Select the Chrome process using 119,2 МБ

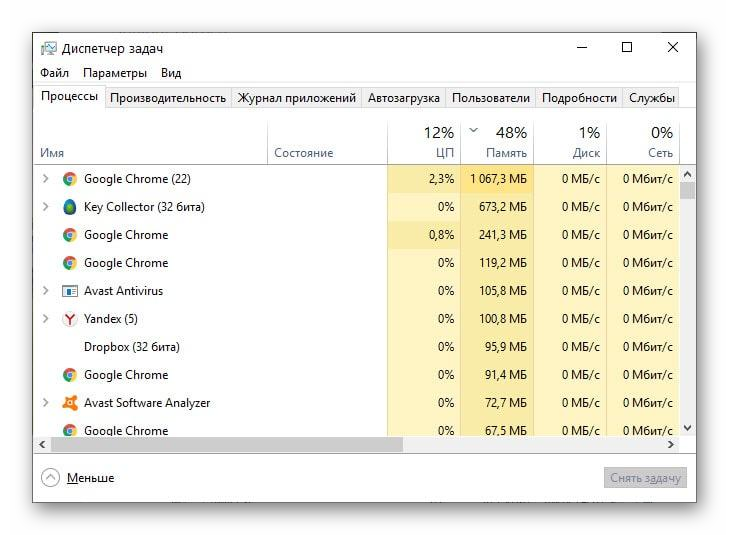tap(357, 263)
